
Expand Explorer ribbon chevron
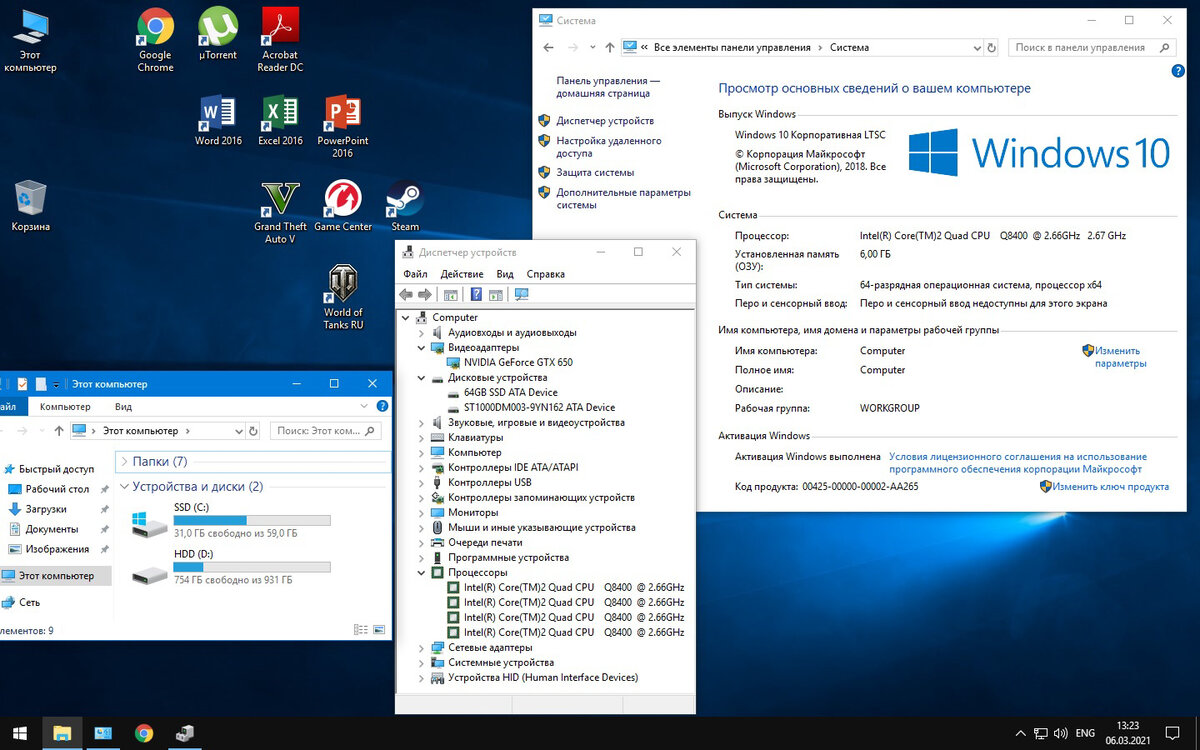pos(365,407)
